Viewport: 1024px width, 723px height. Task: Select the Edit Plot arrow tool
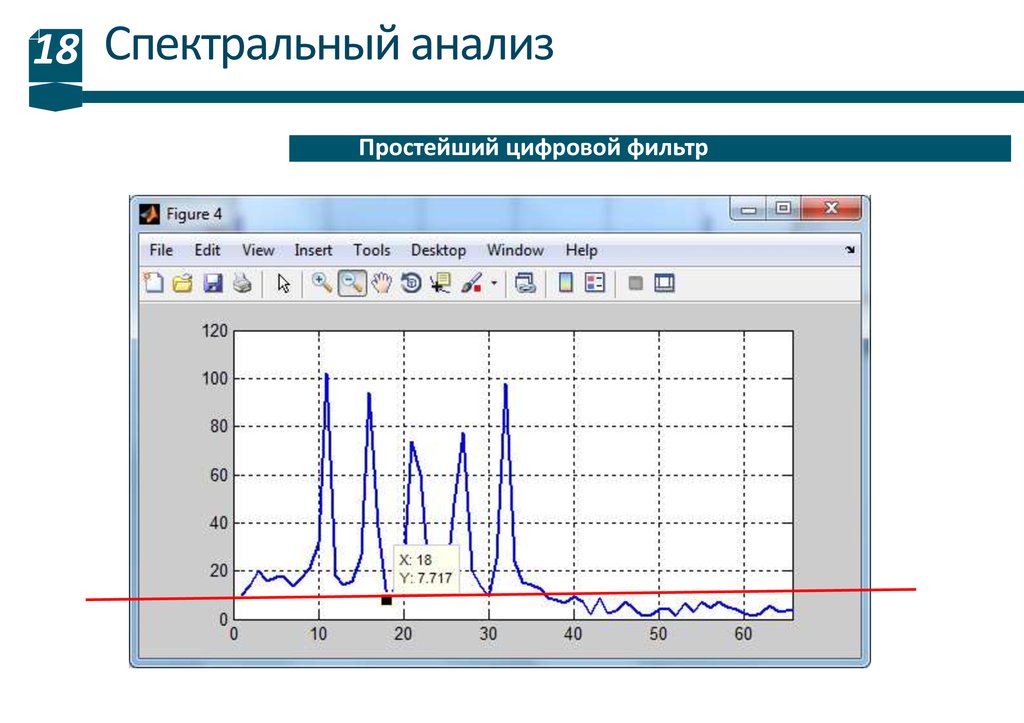pos(283,283)
